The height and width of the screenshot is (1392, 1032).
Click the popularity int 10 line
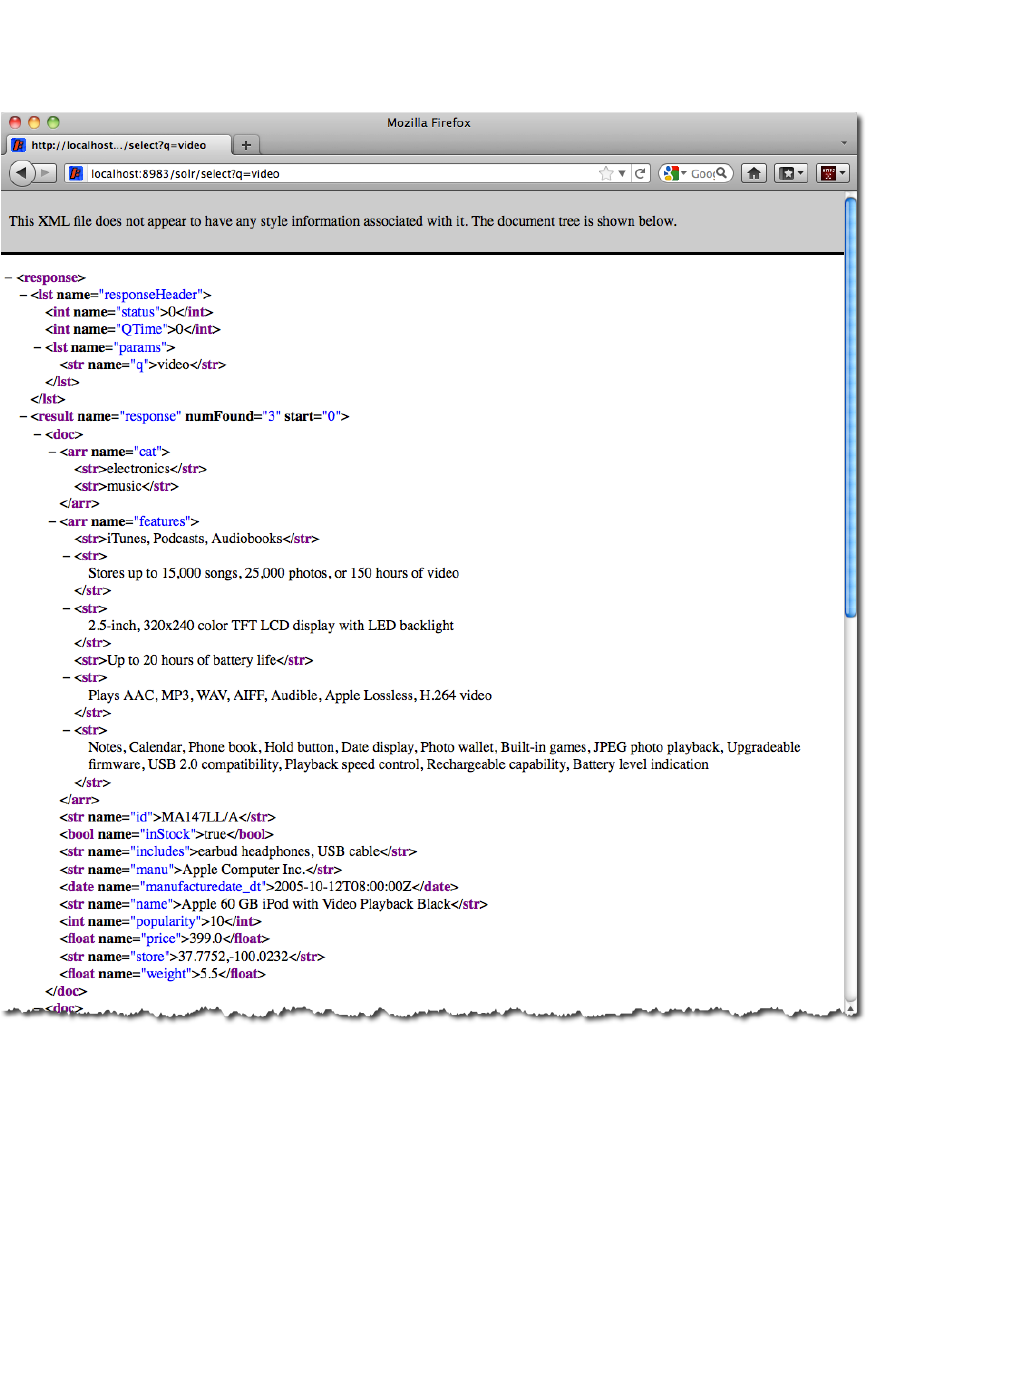coord(161,922)
